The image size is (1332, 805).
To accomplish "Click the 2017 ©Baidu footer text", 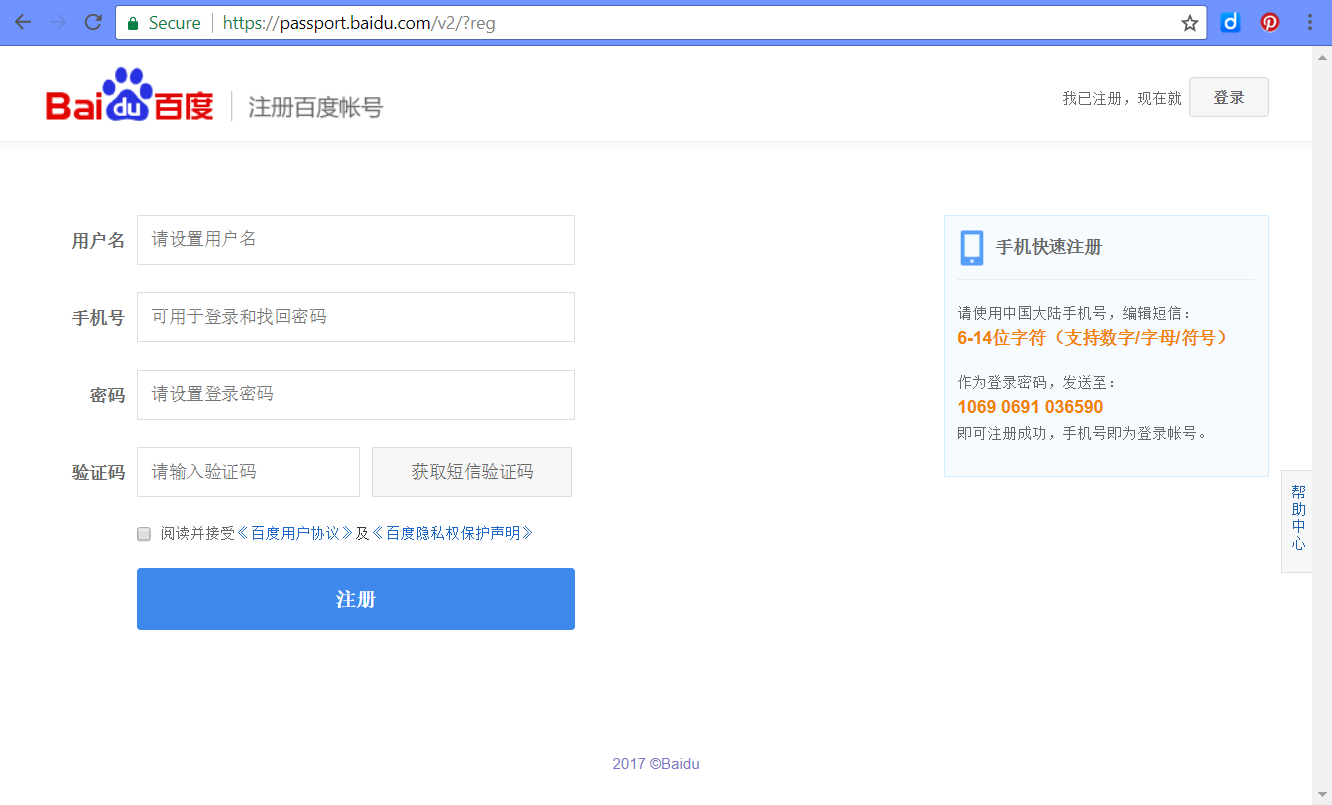I will tap(656, 764).
